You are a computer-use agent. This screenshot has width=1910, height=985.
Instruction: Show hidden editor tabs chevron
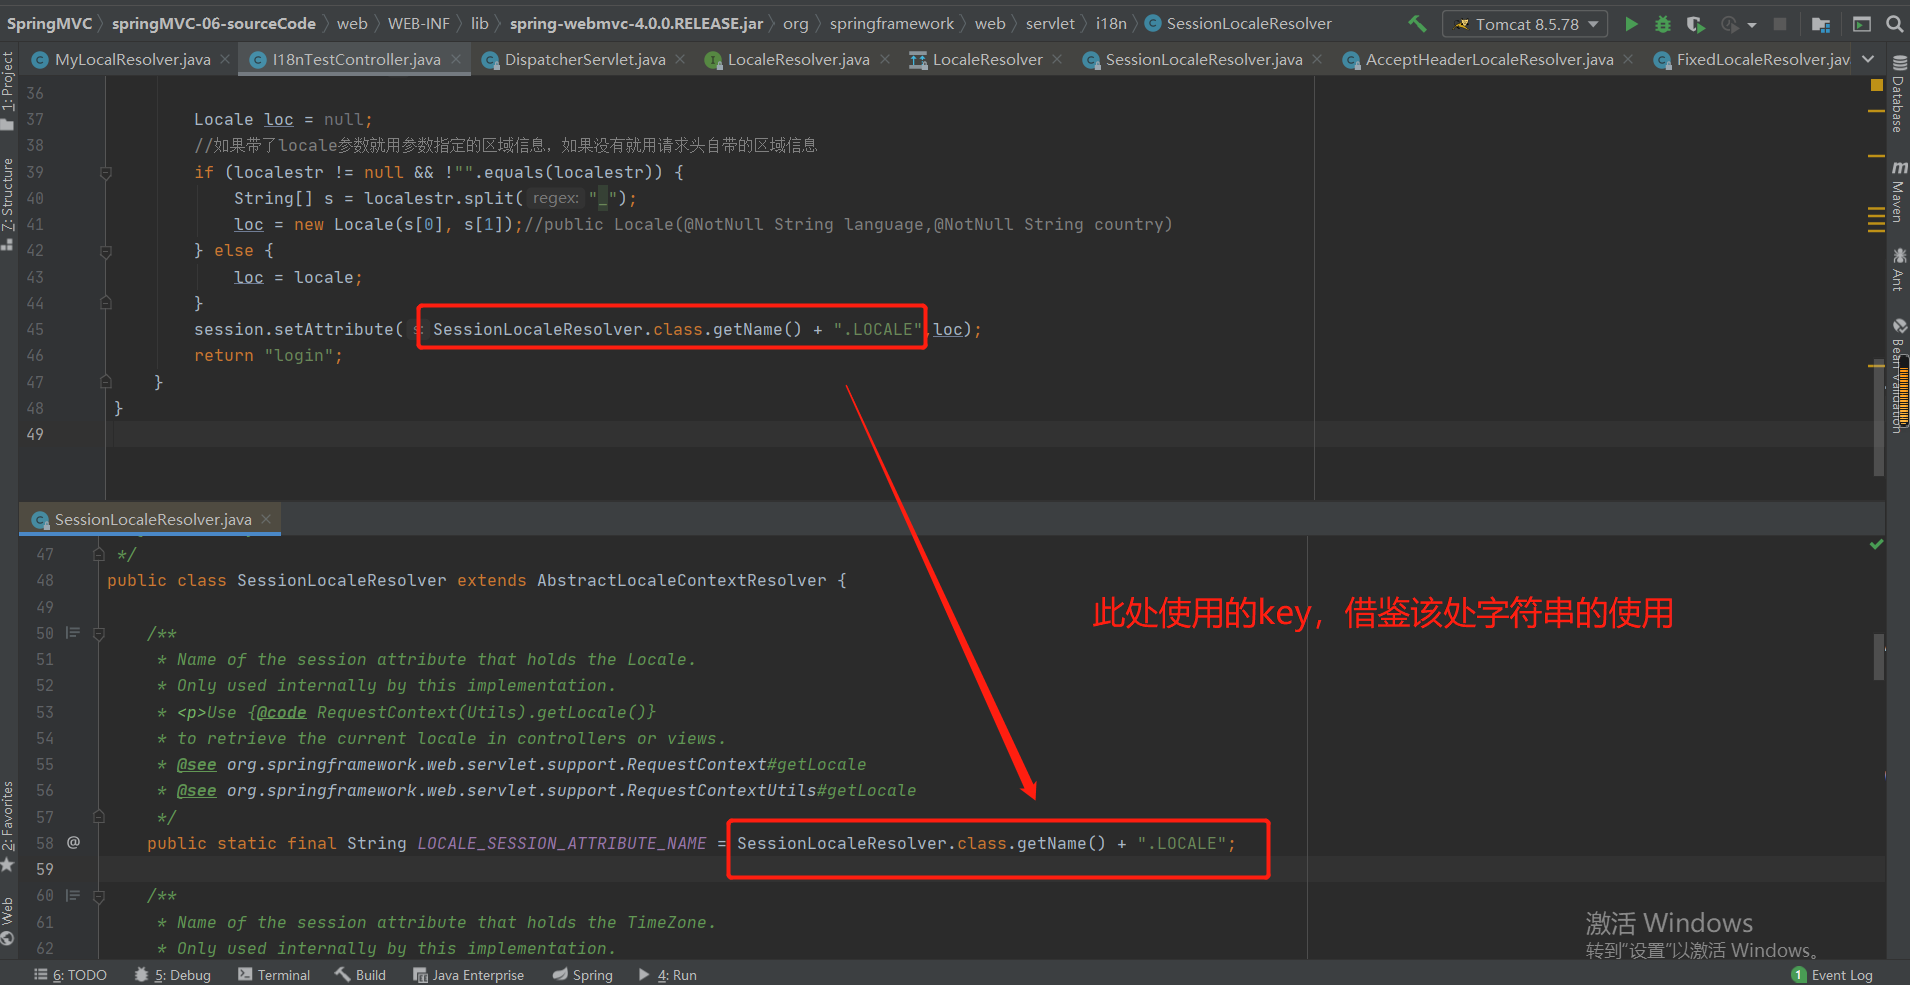coord(1868,59)
